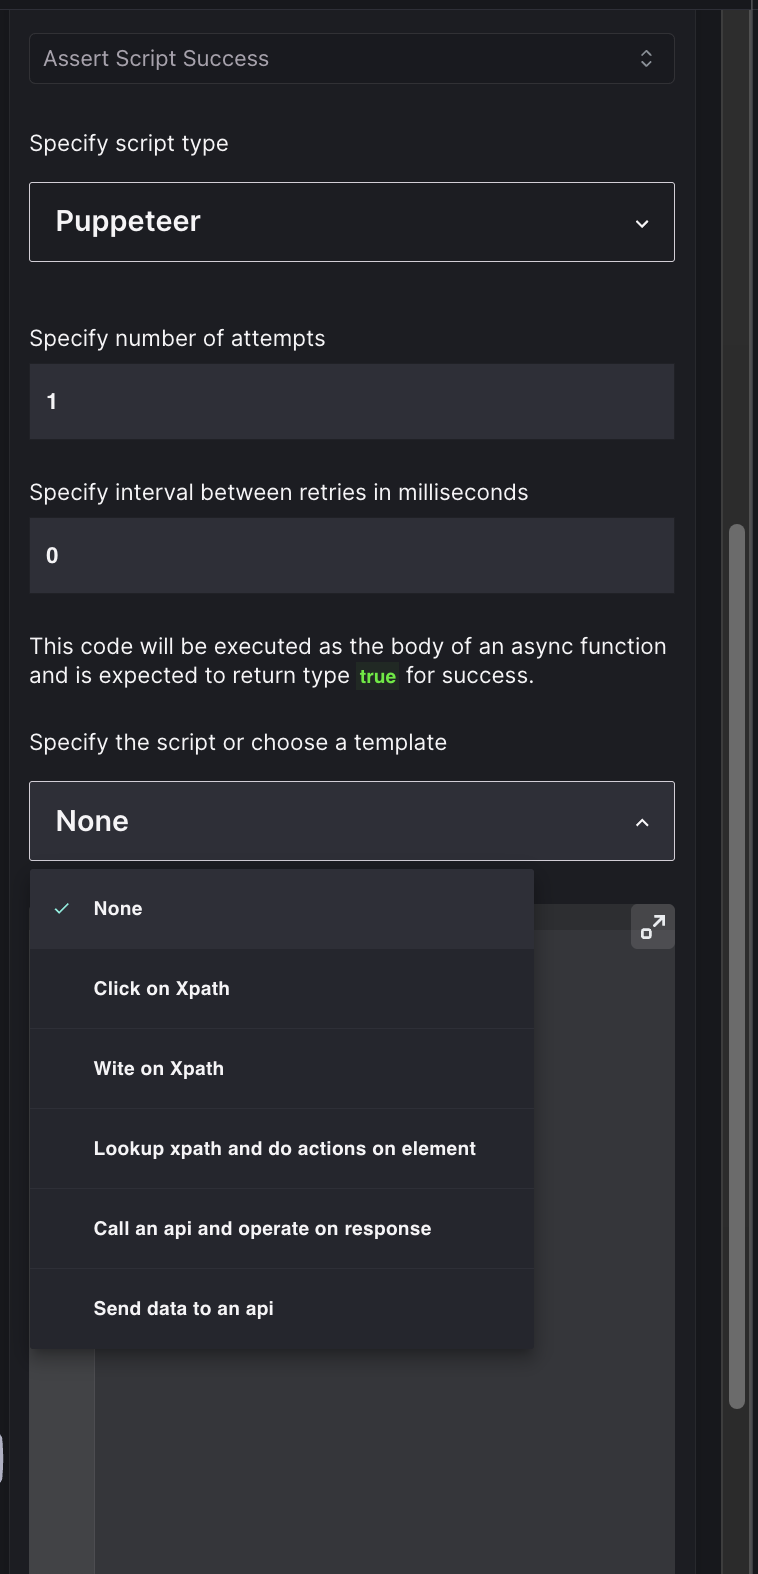Viewport: 758px width, 1574px height.
Task: Click the number of attempts input showing 1
Action: (352, 401)
